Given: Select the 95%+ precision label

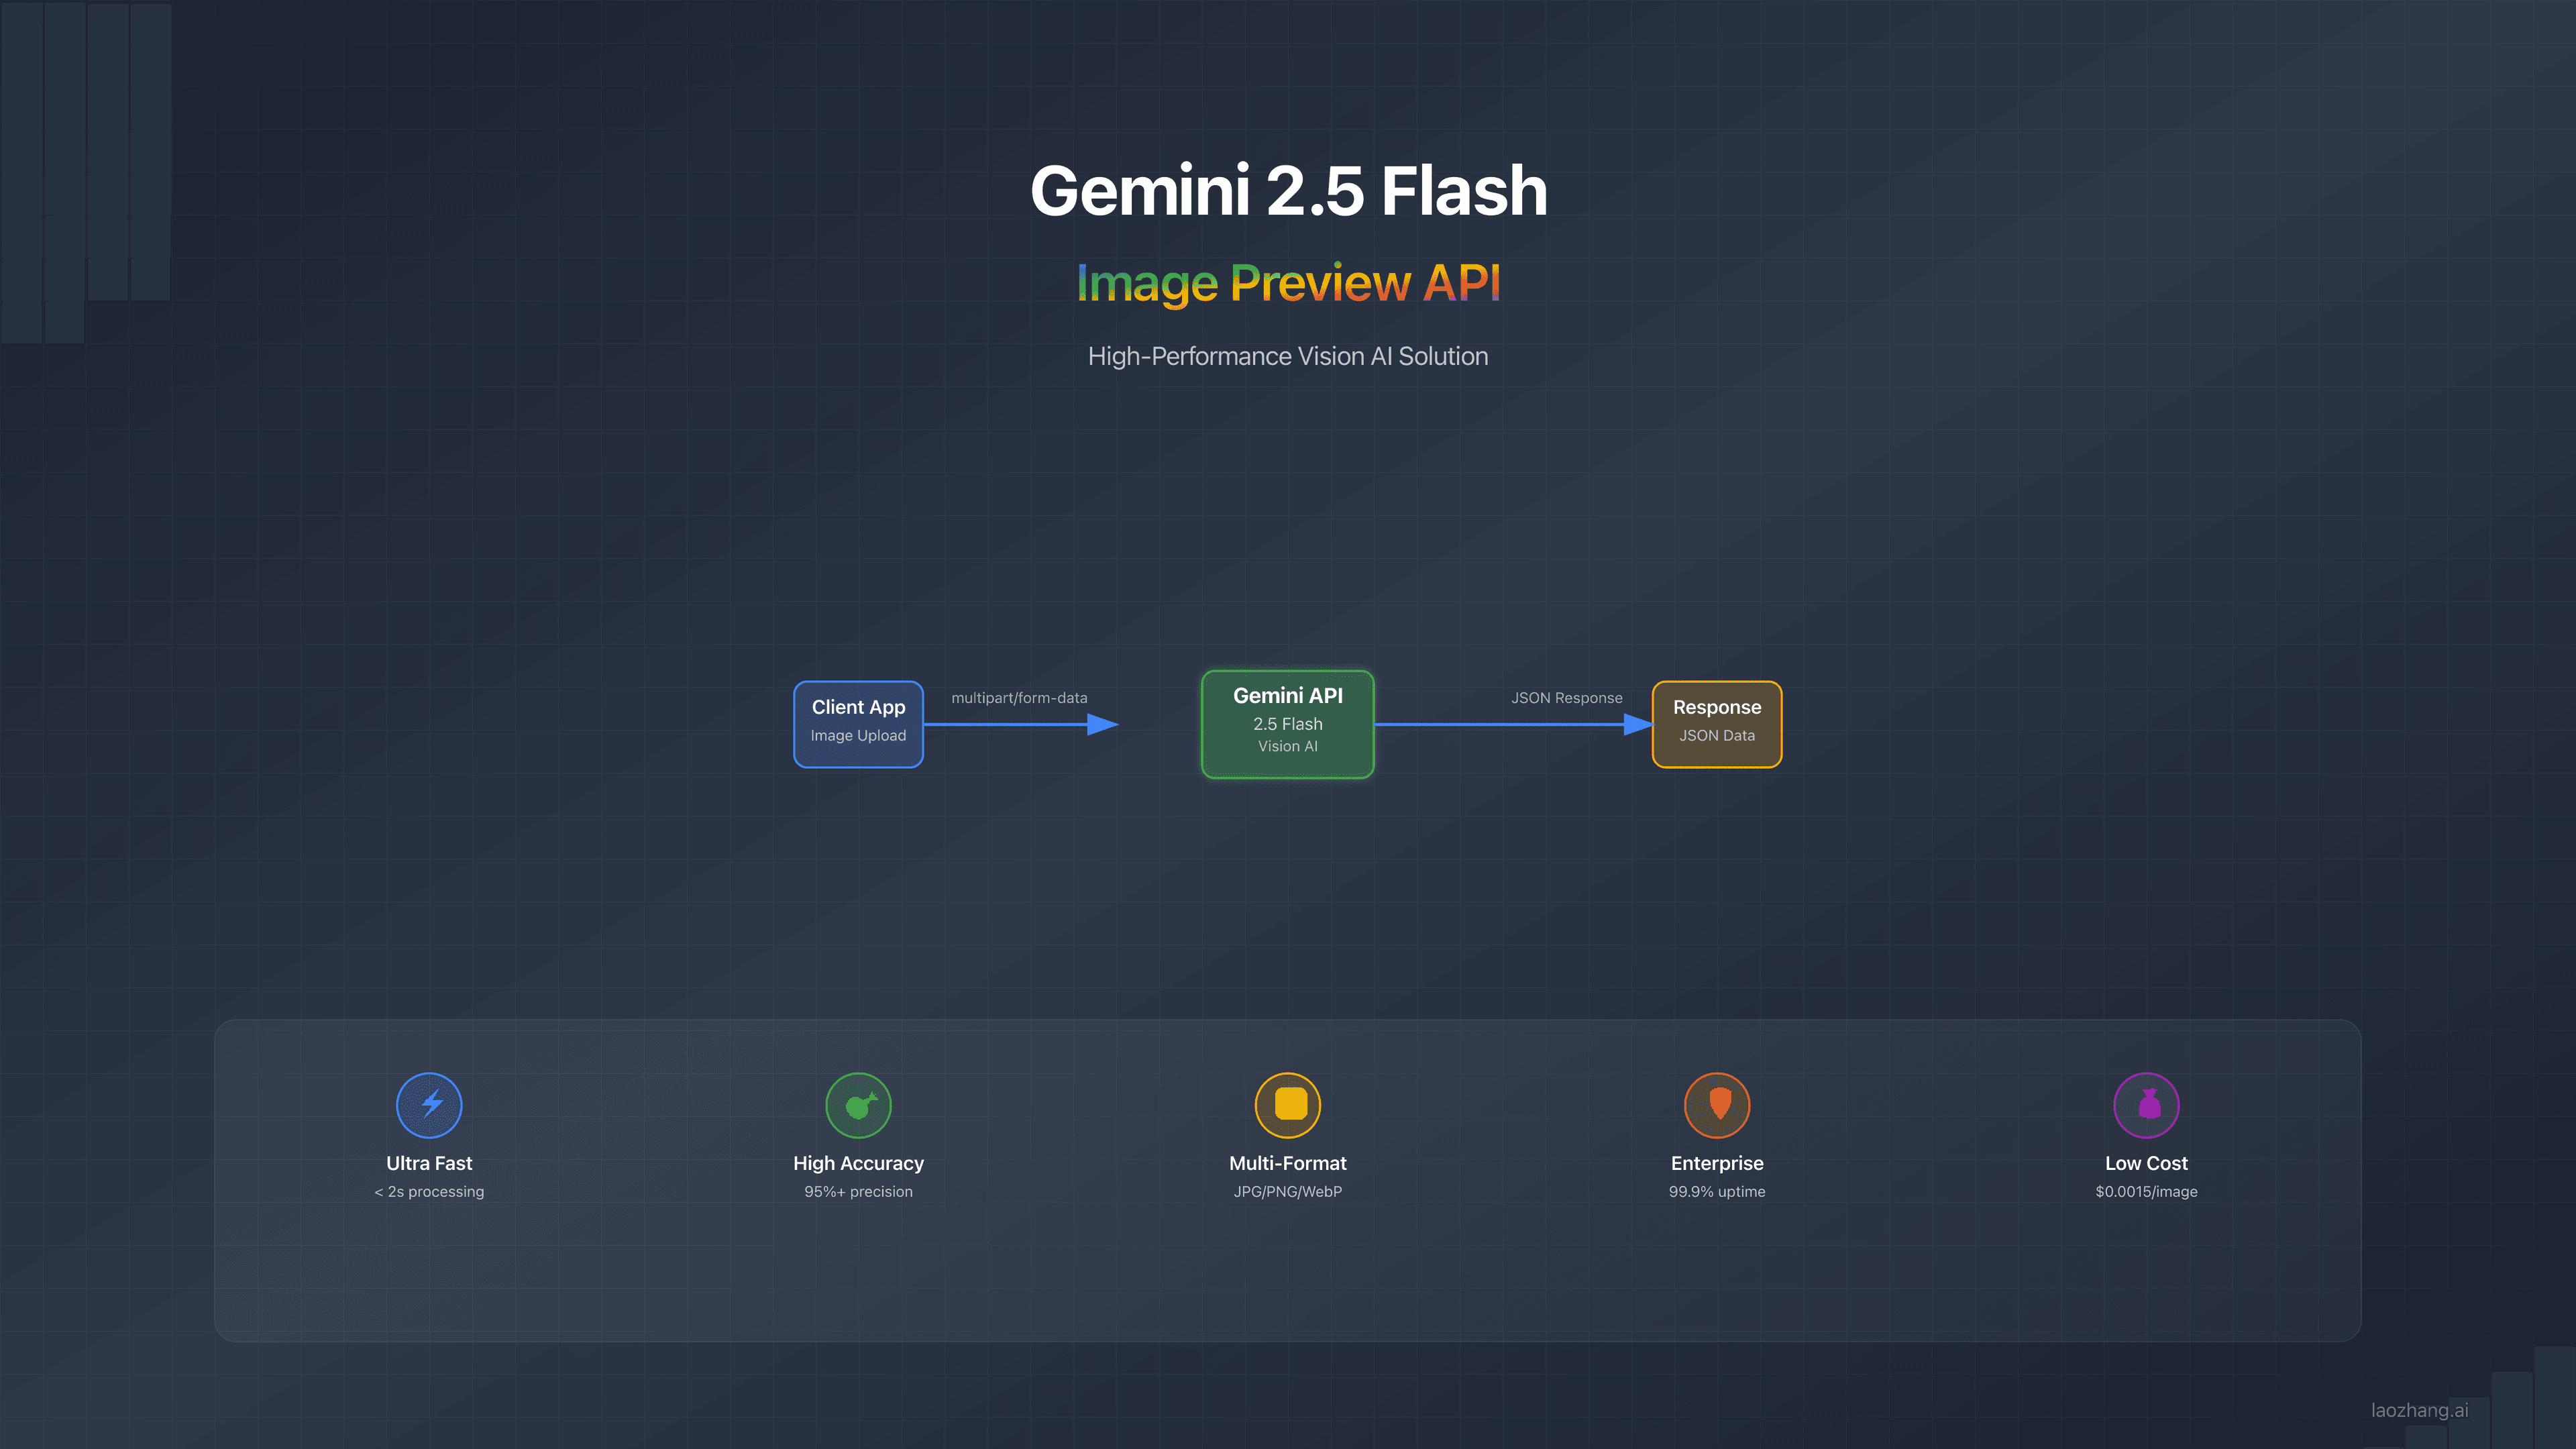Looking at the screenshot, I should [858, 1191].
